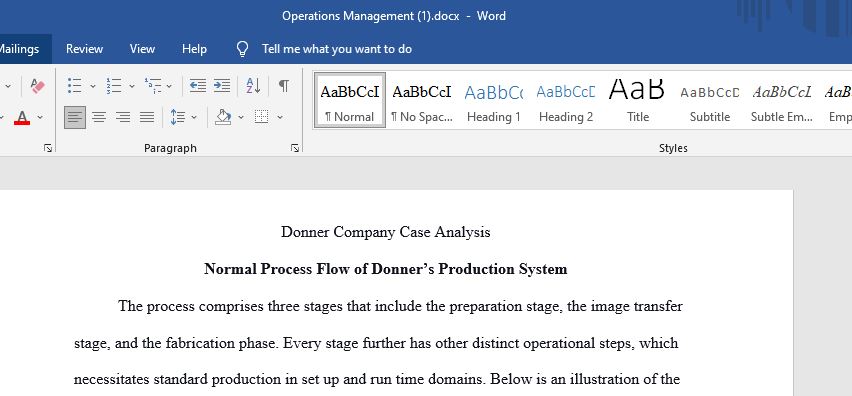Open the Paragraph settings dialog launcher
Viewport: 852px width, 396px height.
tap(295, 148)
